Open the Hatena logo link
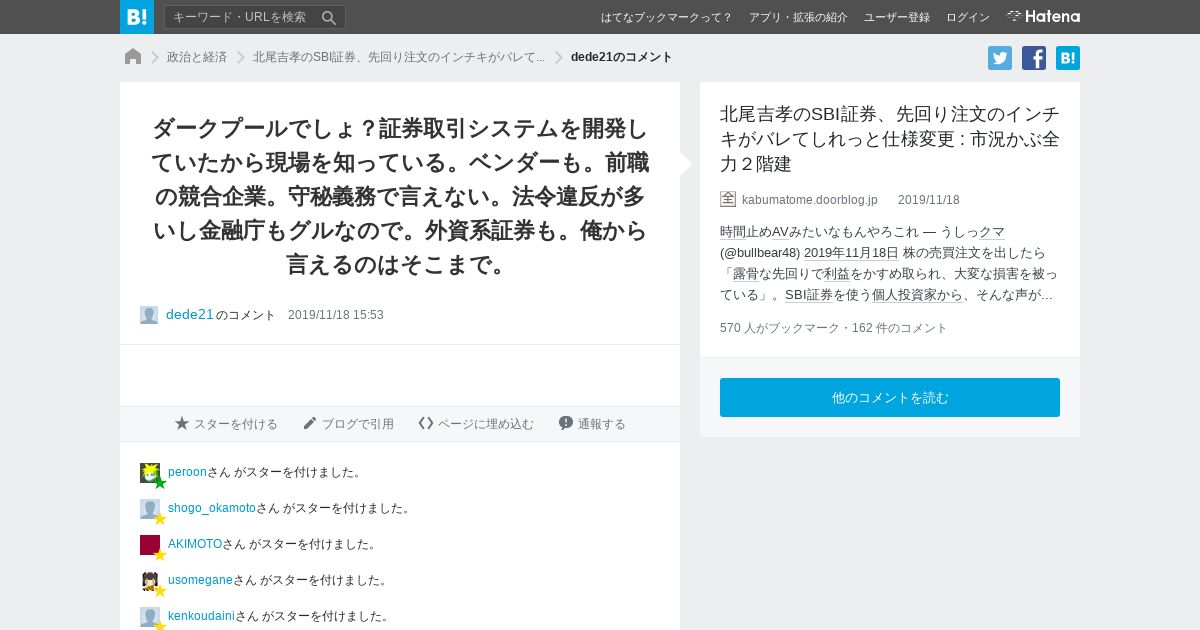 pos(1043,17)
